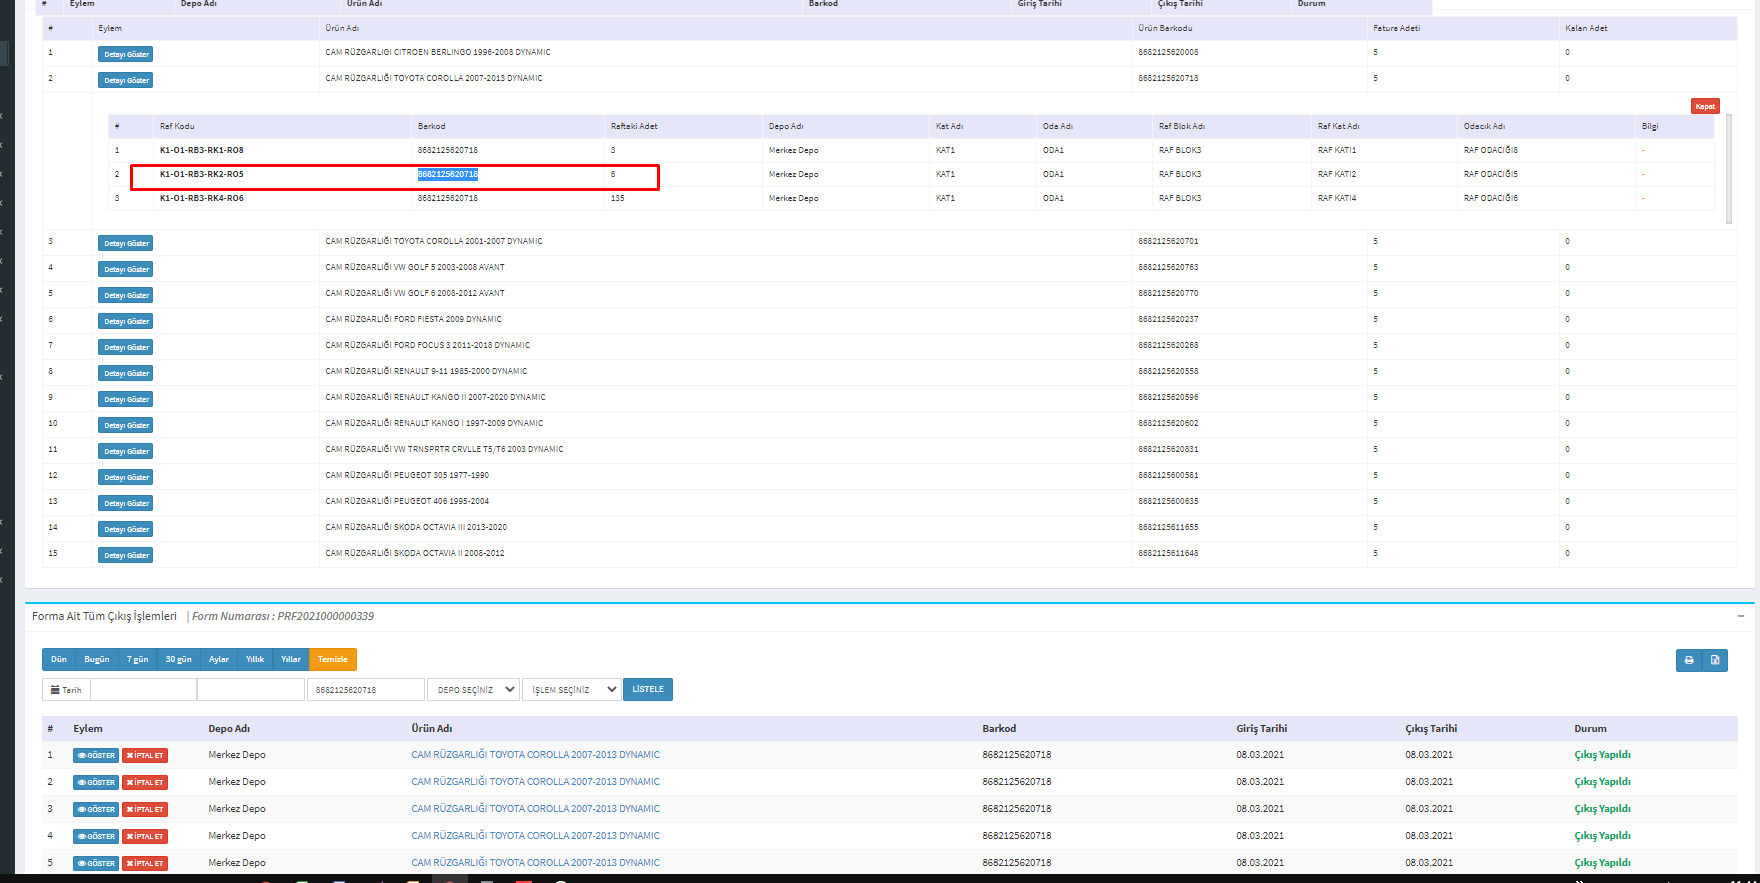Image resolution: width=1760 pixels, height=883 pixels.
Task: Cancel row 4 with İPTAL ET
Action: point(145,837)
